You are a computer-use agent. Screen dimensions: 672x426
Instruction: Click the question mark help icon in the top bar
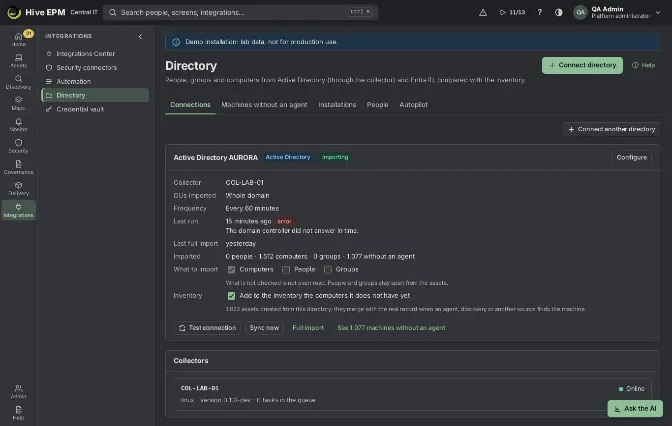point(539,12)
